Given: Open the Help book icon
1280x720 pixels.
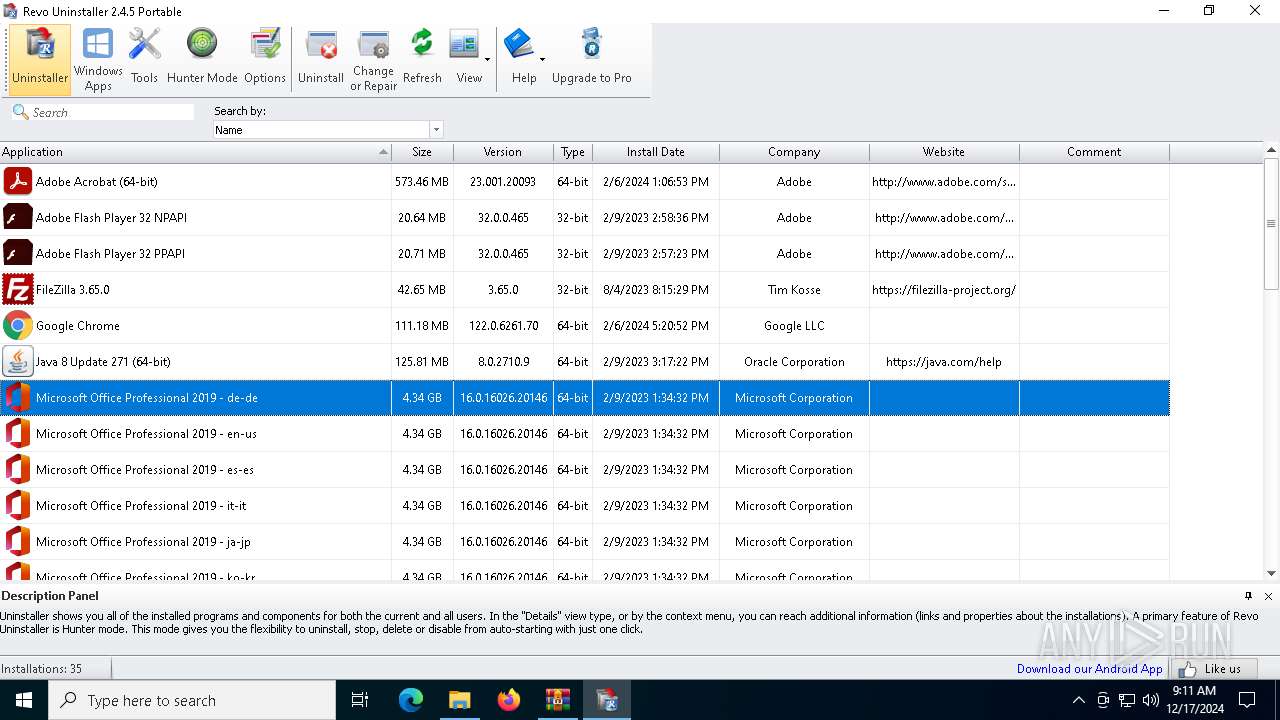Looking at the screenshot, I should [x=519, y=44].
